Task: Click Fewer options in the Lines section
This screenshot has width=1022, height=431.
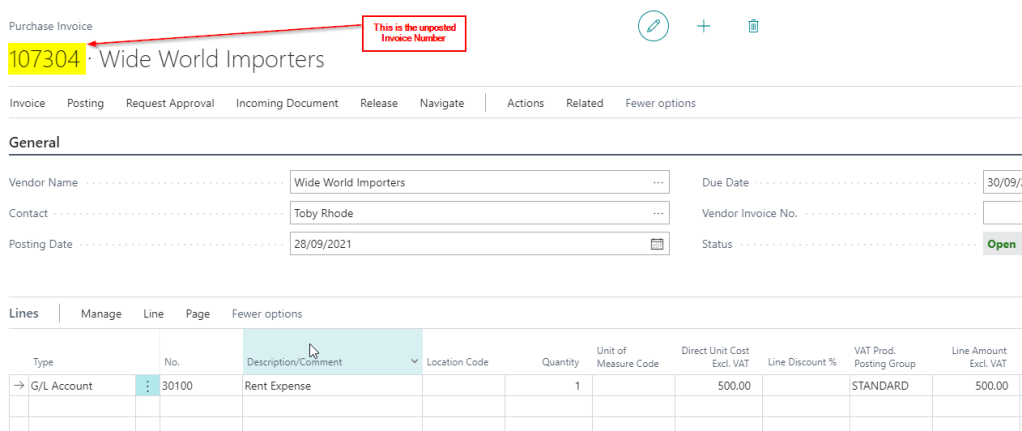Action: [267, 314]
